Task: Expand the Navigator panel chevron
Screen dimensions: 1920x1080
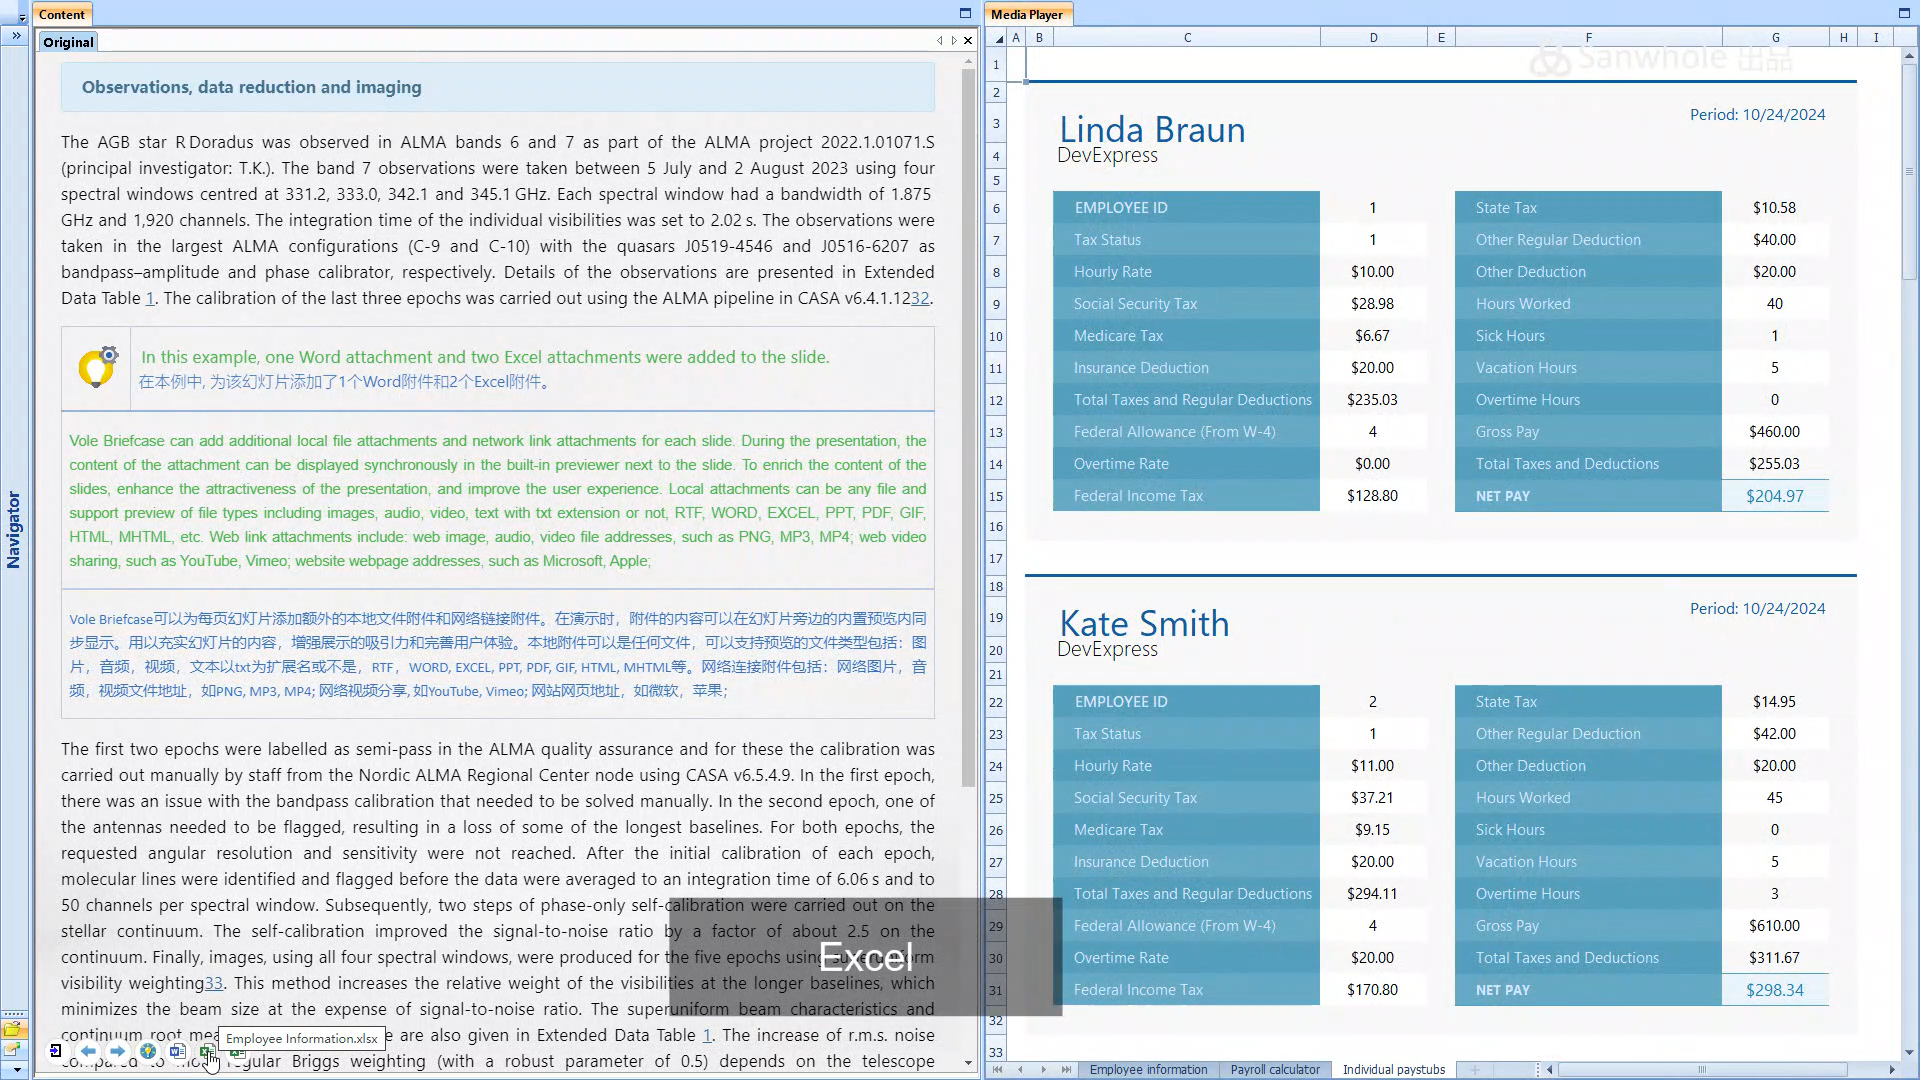Action: (16, 36)
